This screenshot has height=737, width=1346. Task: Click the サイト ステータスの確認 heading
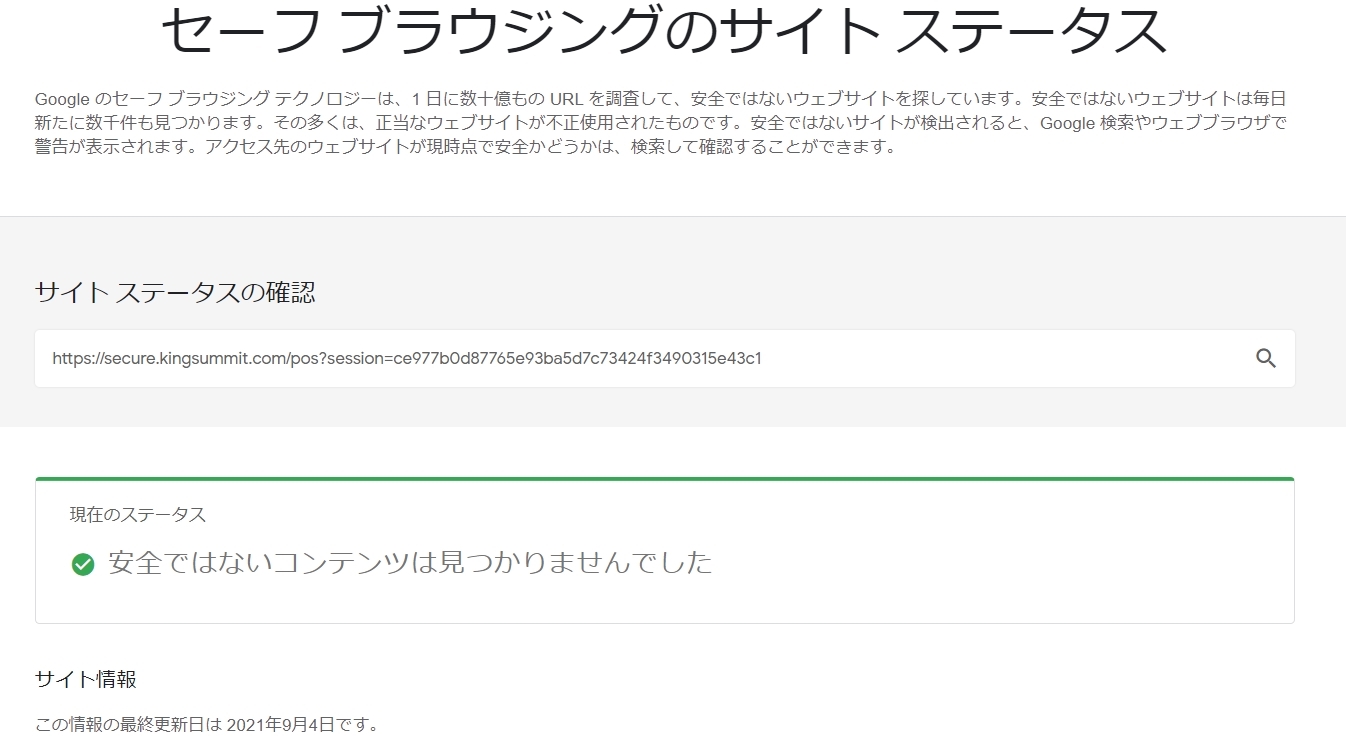click(175, 293)
